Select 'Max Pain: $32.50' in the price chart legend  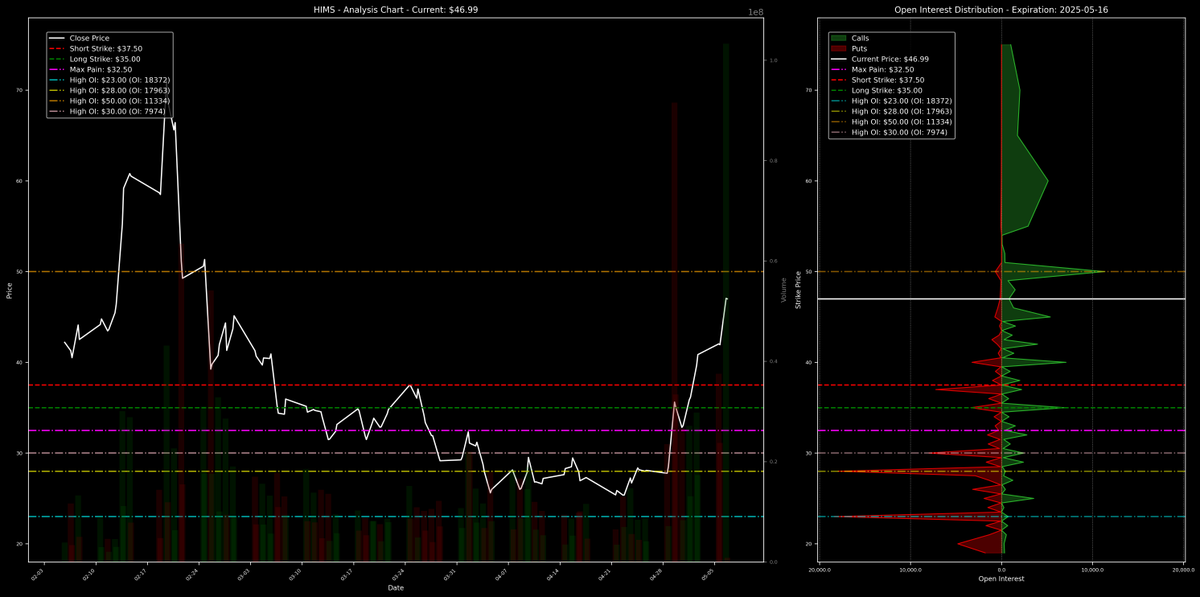coord(101,69)
